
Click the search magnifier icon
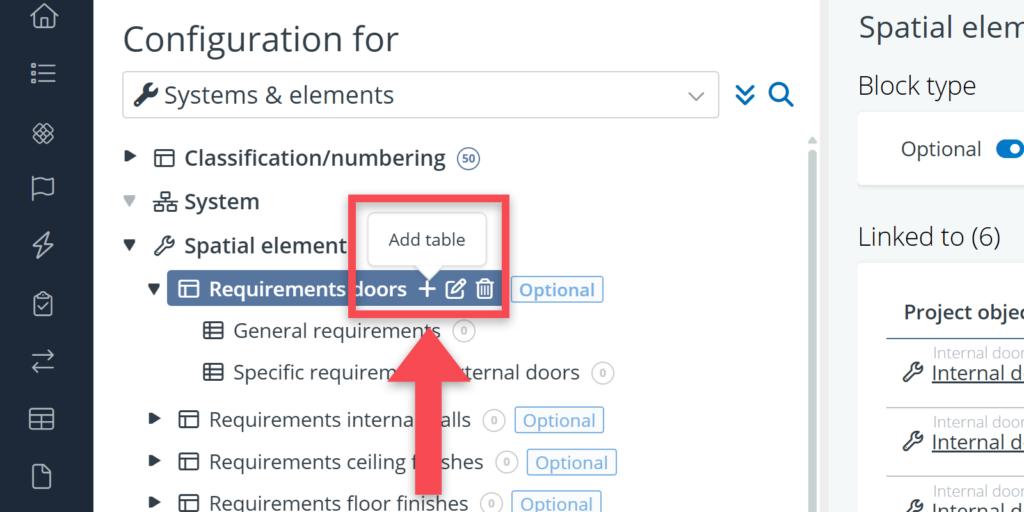tap(781, 95)
